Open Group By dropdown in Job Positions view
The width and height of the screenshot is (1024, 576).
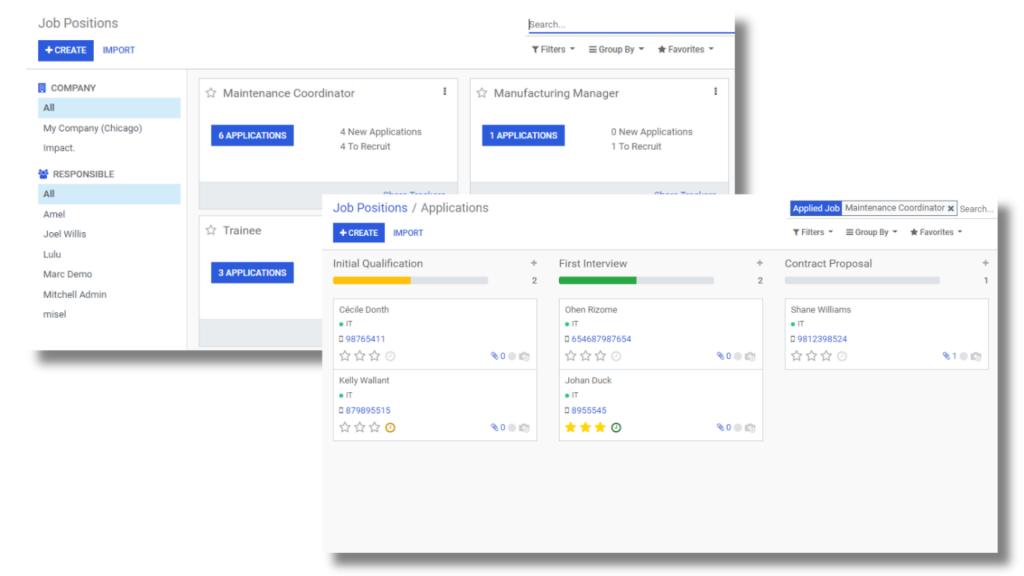pyautogui.click(x=616, y=49)
